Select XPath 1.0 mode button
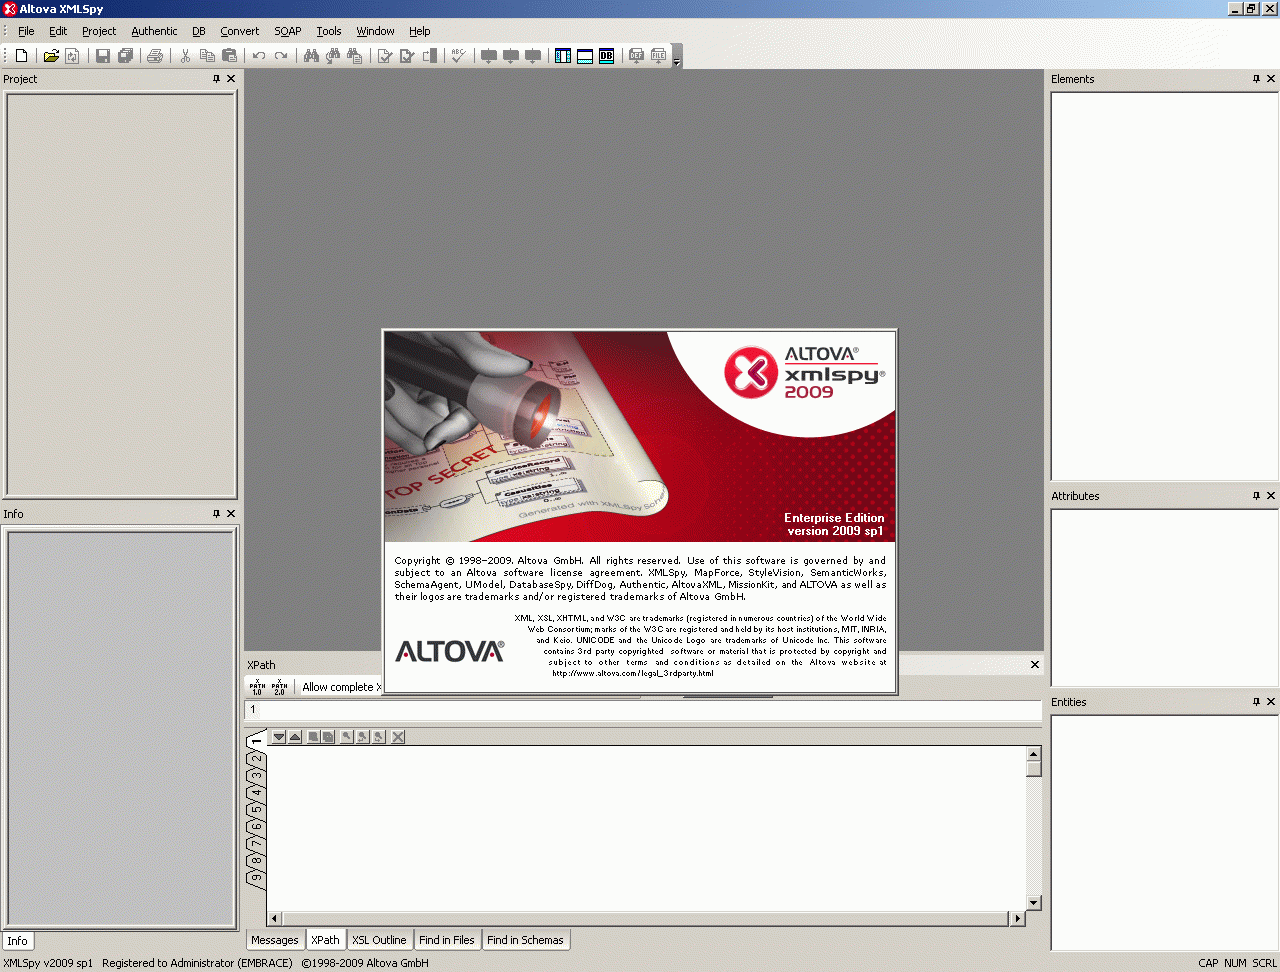 pyautogui.click(x=257, y=687)
